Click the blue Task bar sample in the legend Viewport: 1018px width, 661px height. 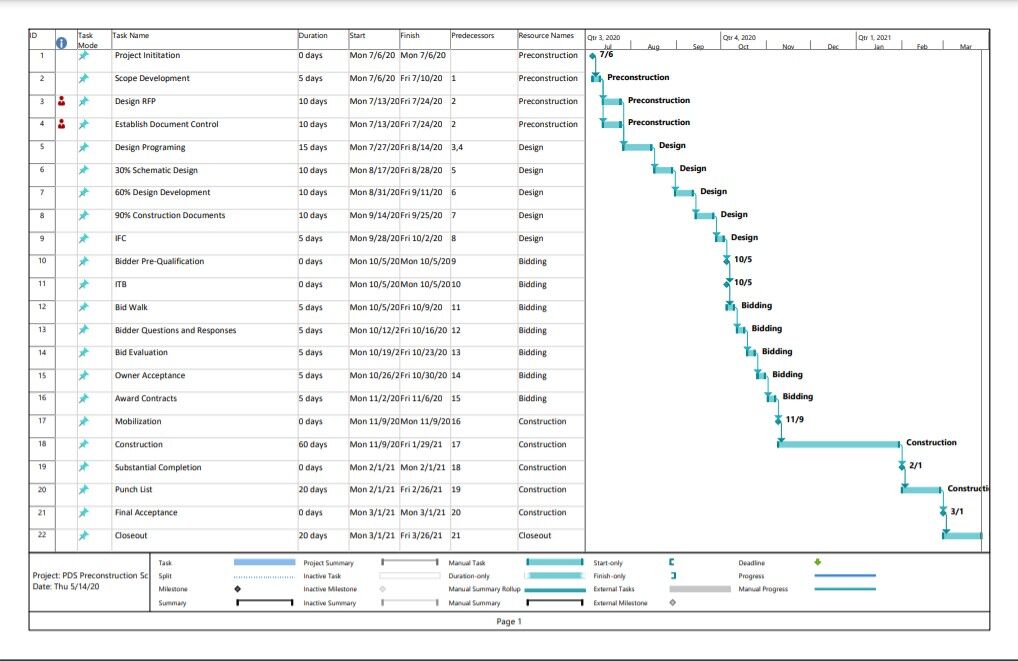[264, 562]
